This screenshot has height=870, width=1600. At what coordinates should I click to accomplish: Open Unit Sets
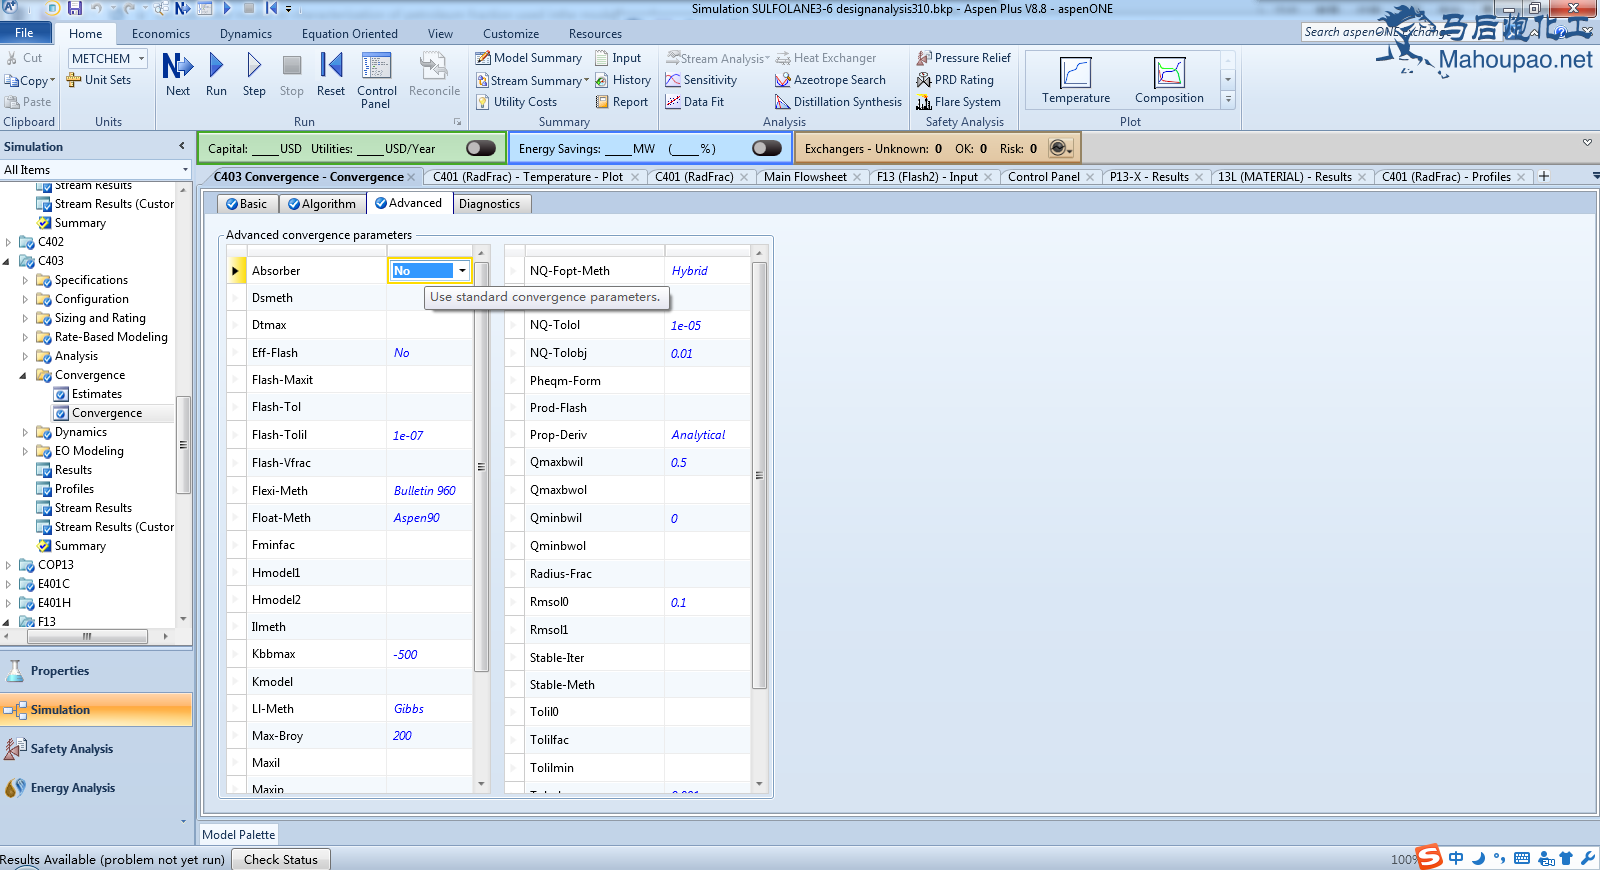click(99, 80)
